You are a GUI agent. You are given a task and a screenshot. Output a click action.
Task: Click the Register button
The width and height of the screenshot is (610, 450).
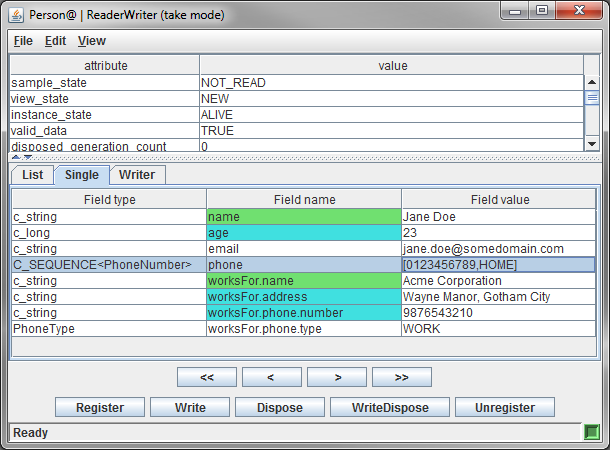click(x=100, y=407)
